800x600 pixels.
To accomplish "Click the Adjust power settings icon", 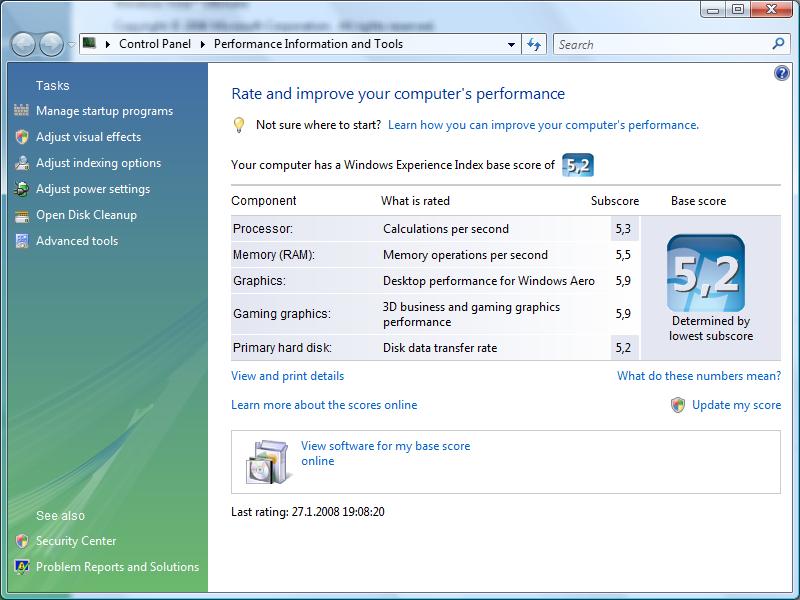I will point(21,189).
